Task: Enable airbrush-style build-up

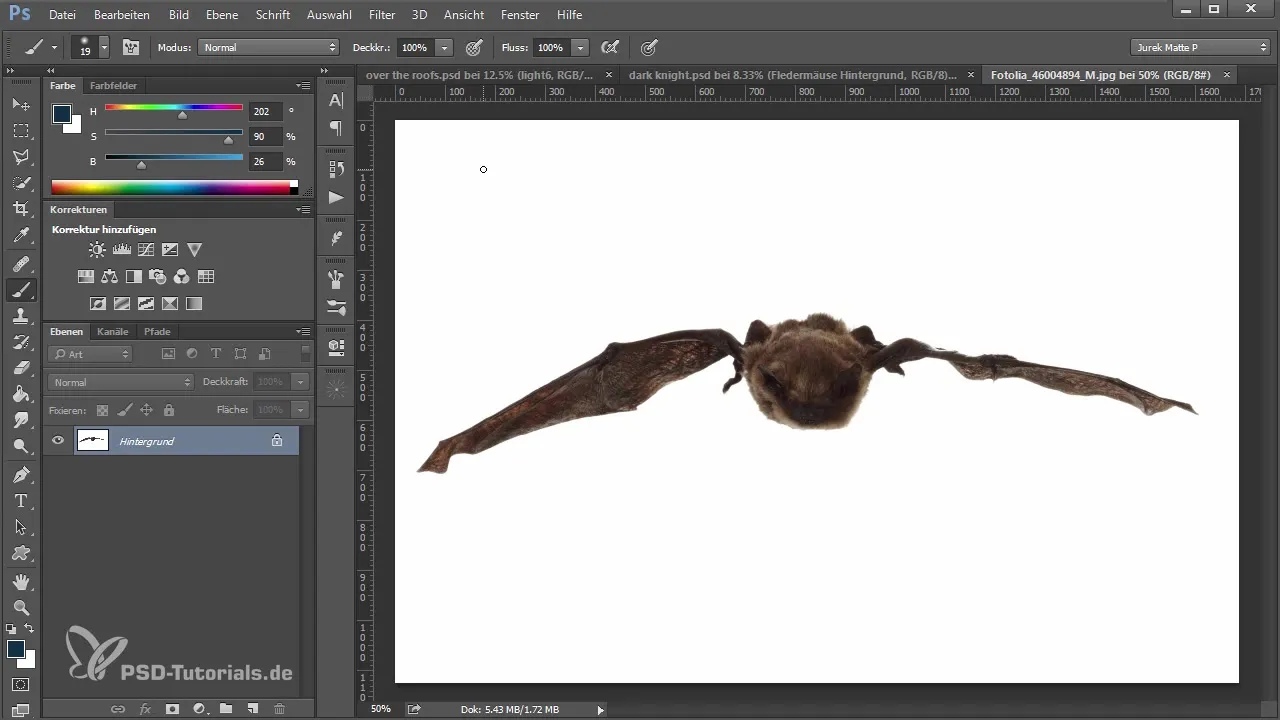Action: [609, 47]
